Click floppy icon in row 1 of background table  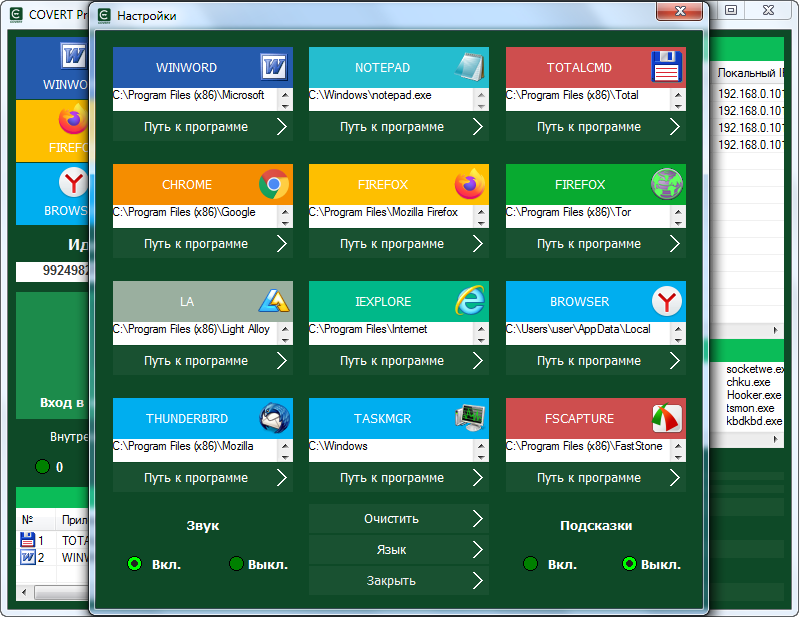[28, 540]
